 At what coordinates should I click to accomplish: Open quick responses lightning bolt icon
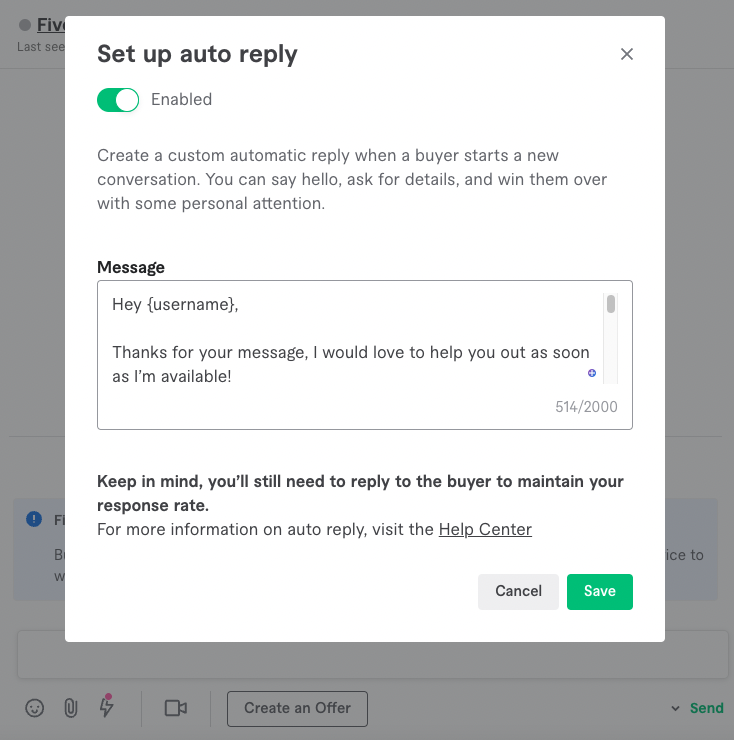point(107,706)
